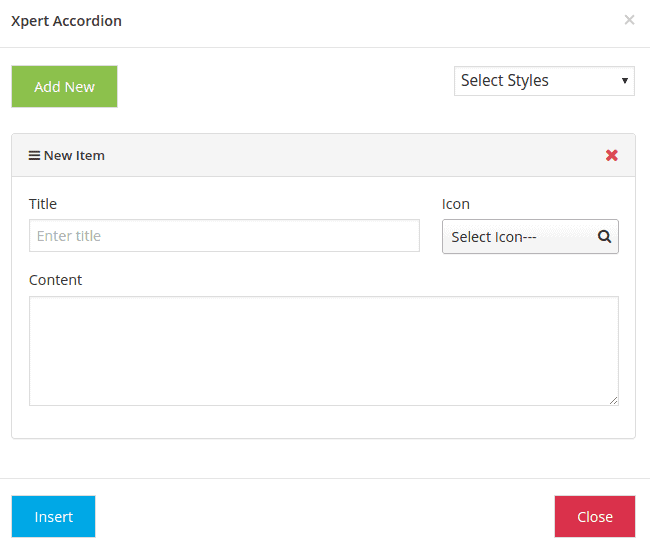Click the Content textarea resize handle
Image resolution: width=650 pixels, height=553 pixels.
(613, 400)
